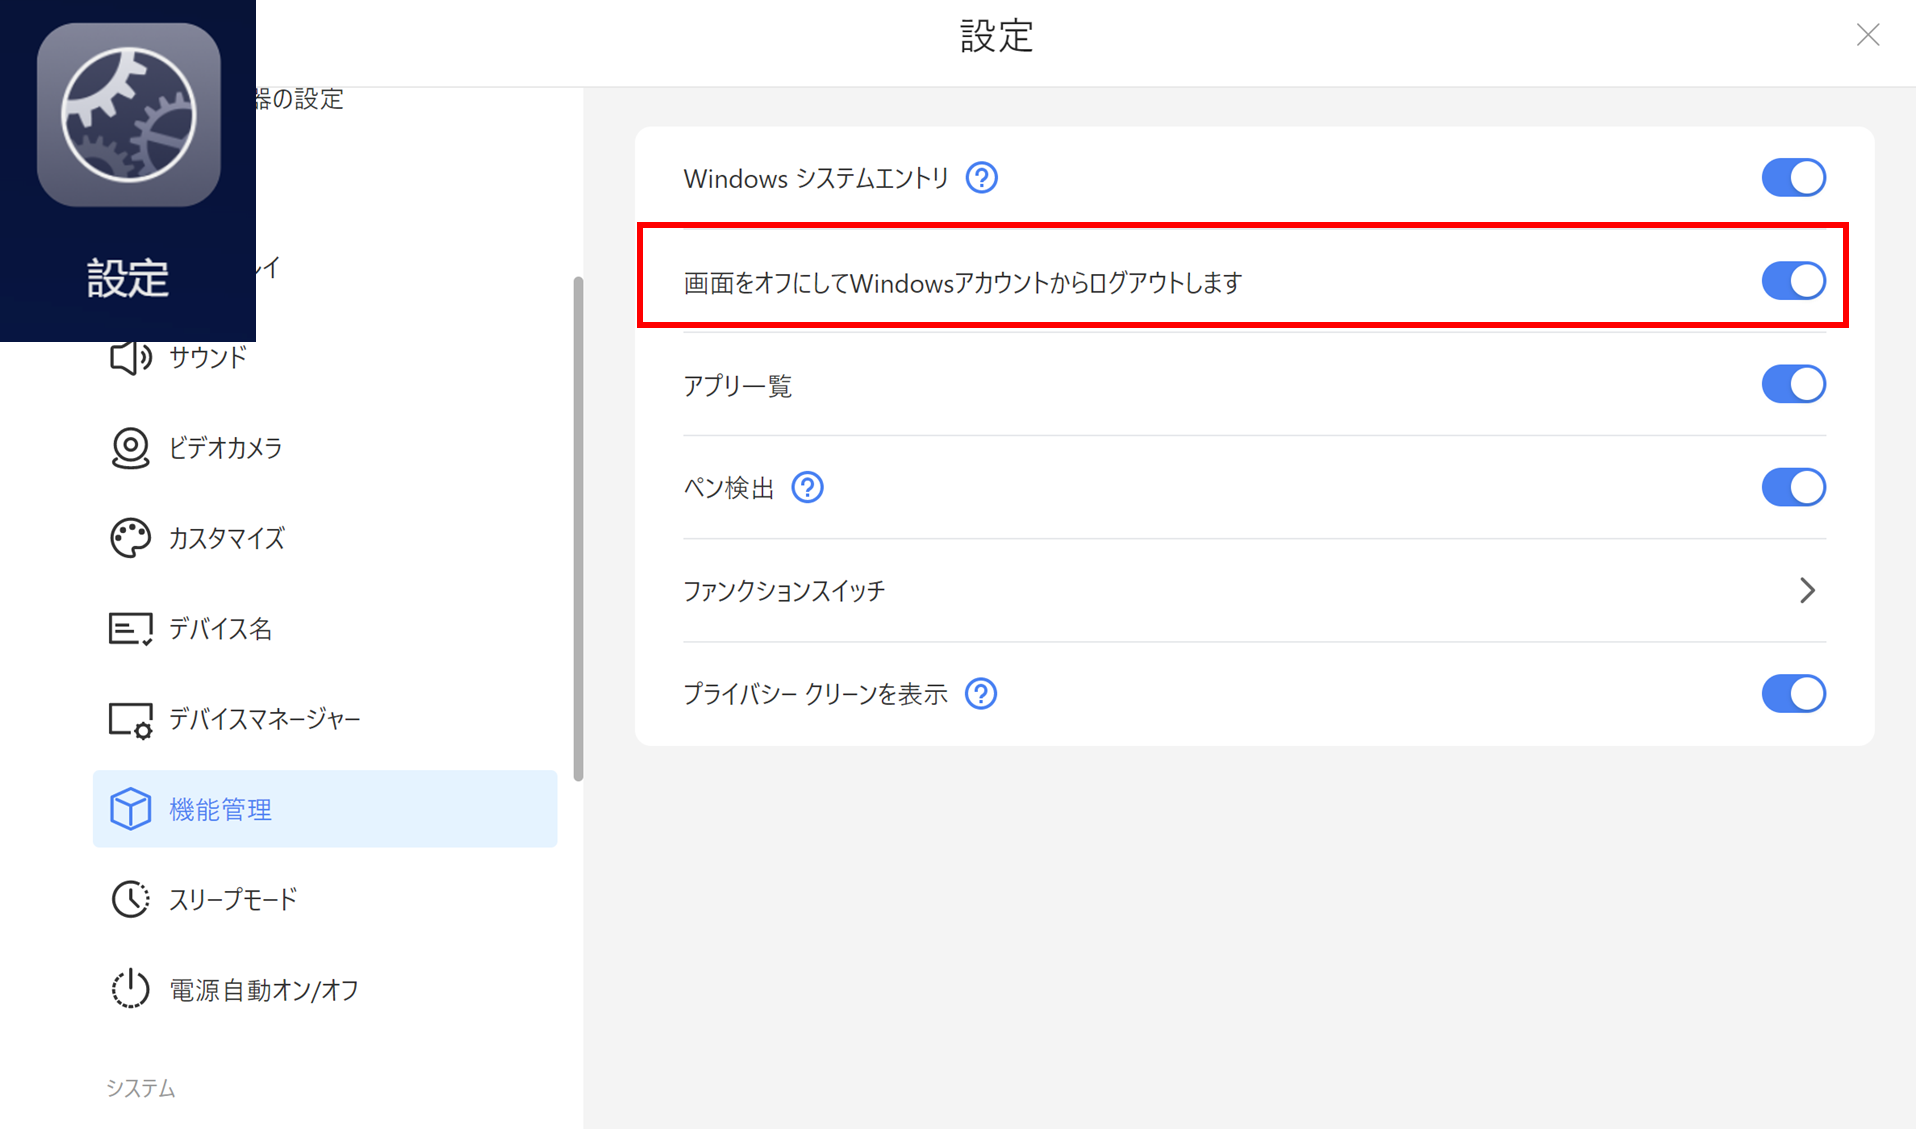
Task: Turn off the ペン検出 switch
Action: pos(1792,488)
